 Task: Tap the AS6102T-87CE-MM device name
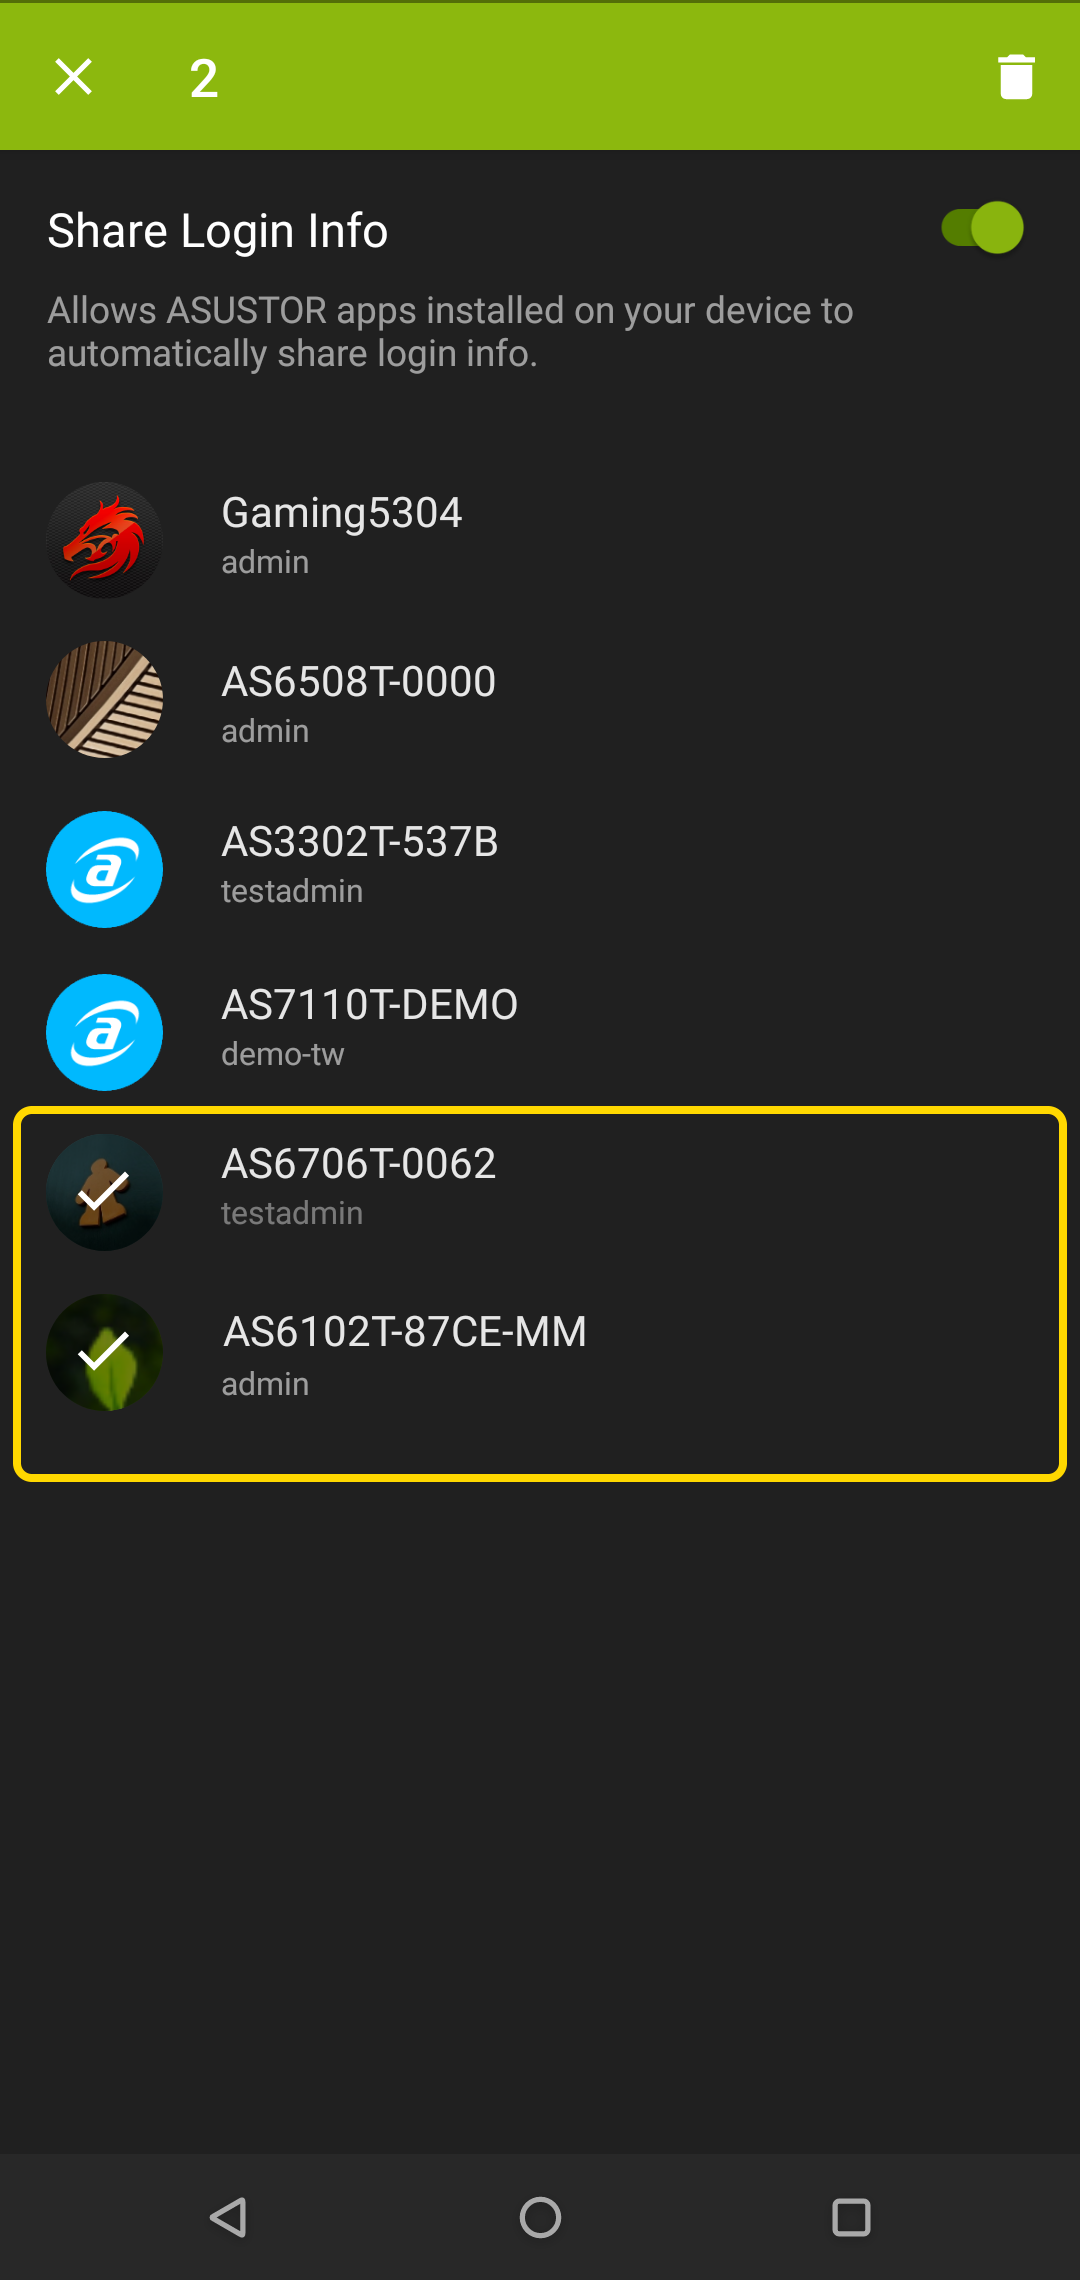pyautogui.click(x=404, y=1332)
